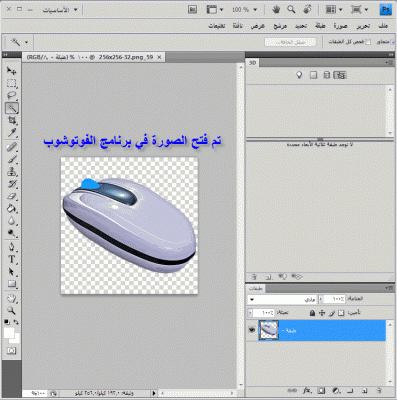The height and width of the screenshot is (400, 397).
Task: Add a layer mask in Layers panel
Action: click(321, 390)
